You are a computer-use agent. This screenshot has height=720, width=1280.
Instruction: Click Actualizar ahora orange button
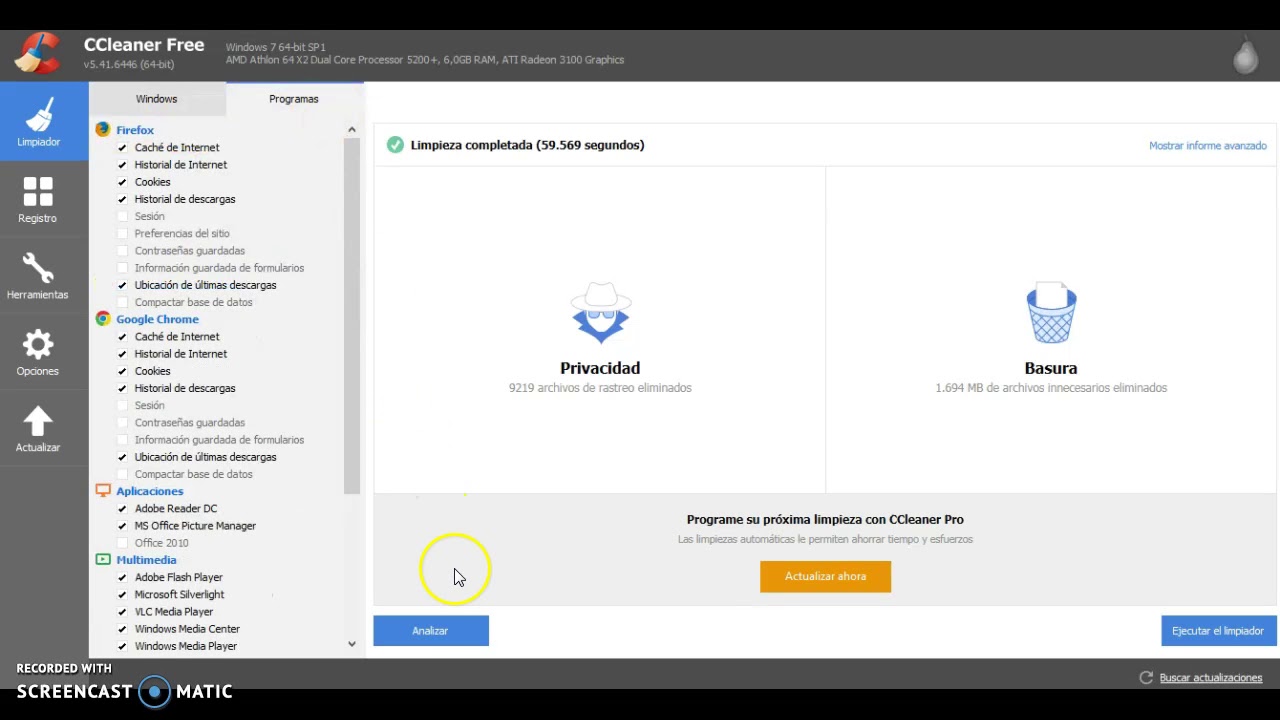[825, 576]
